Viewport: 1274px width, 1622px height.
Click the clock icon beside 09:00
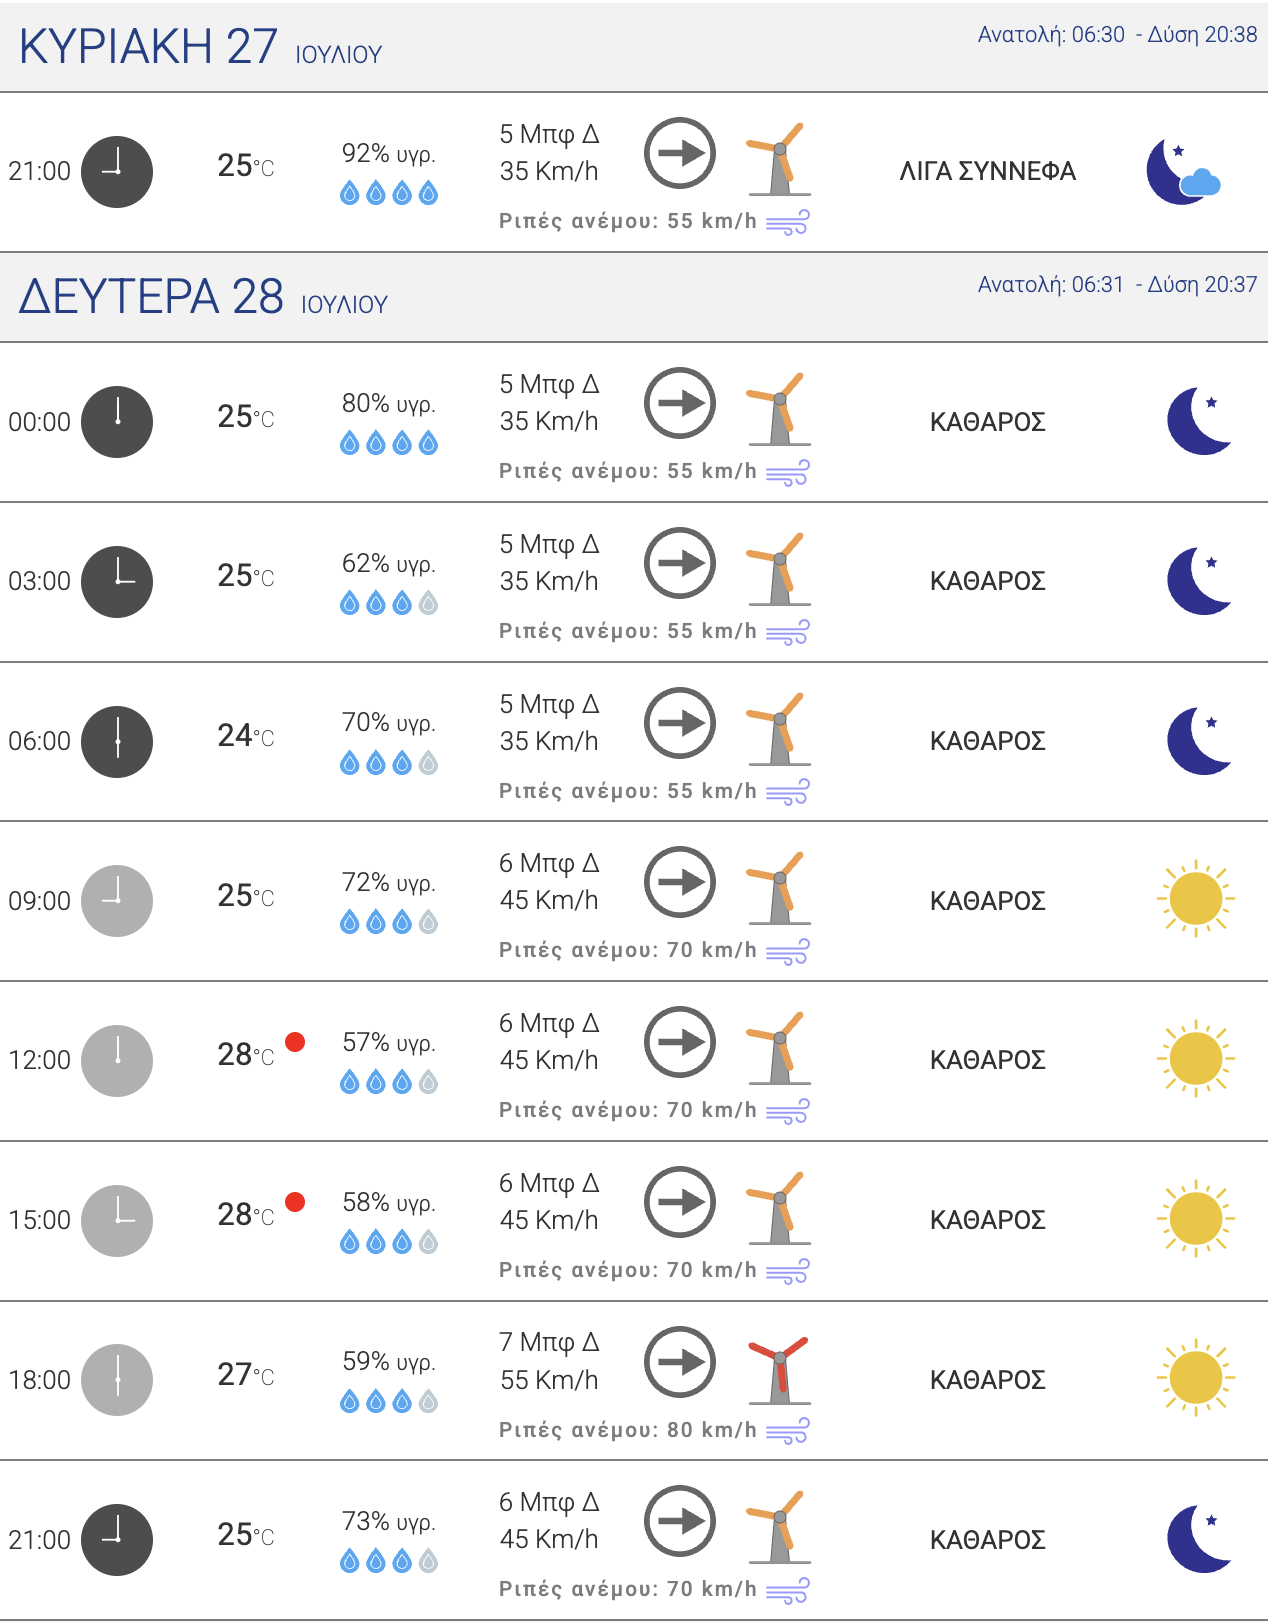(x=117, y=901)
